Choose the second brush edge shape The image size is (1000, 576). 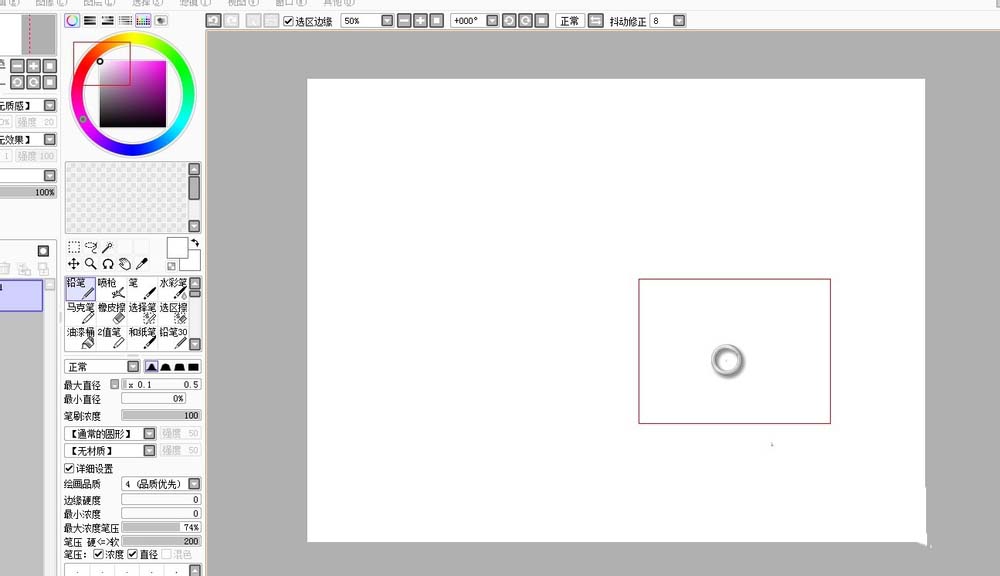[x=165, y=367]
